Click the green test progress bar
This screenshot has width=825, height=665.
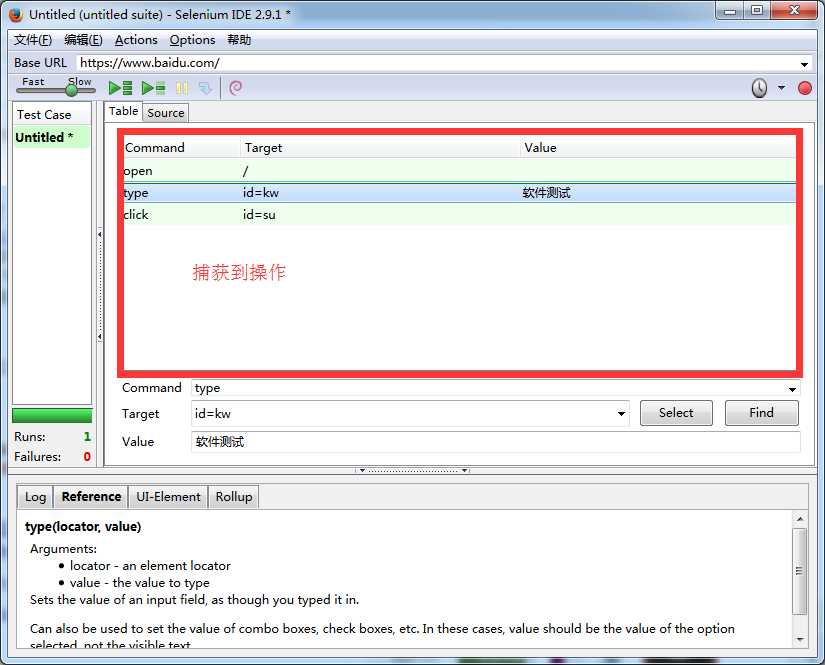coord(52,416)
